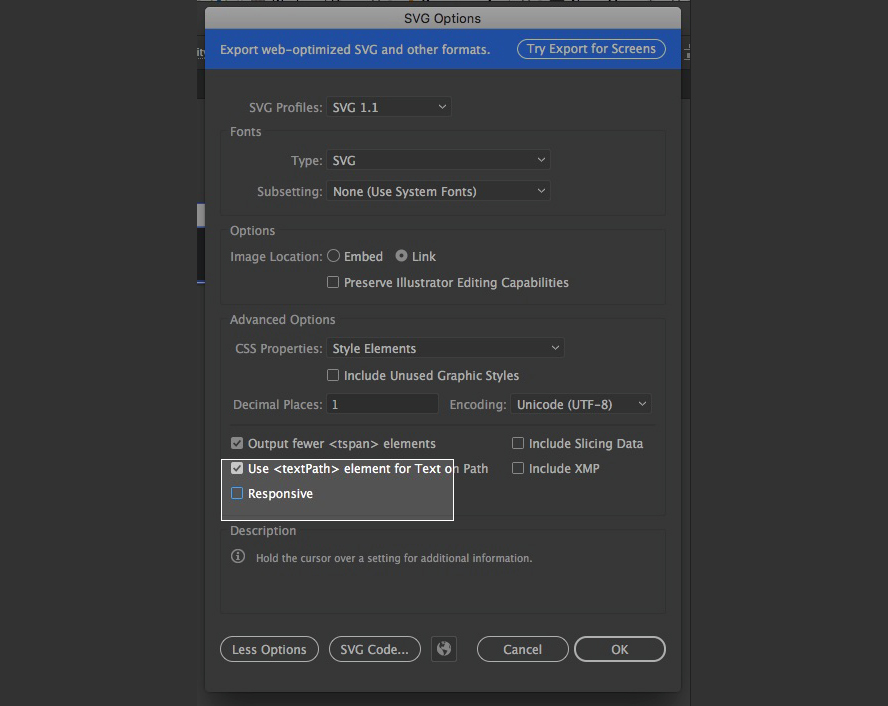
Task: Open the Subsetting dropdown
Action: [438, 191]
